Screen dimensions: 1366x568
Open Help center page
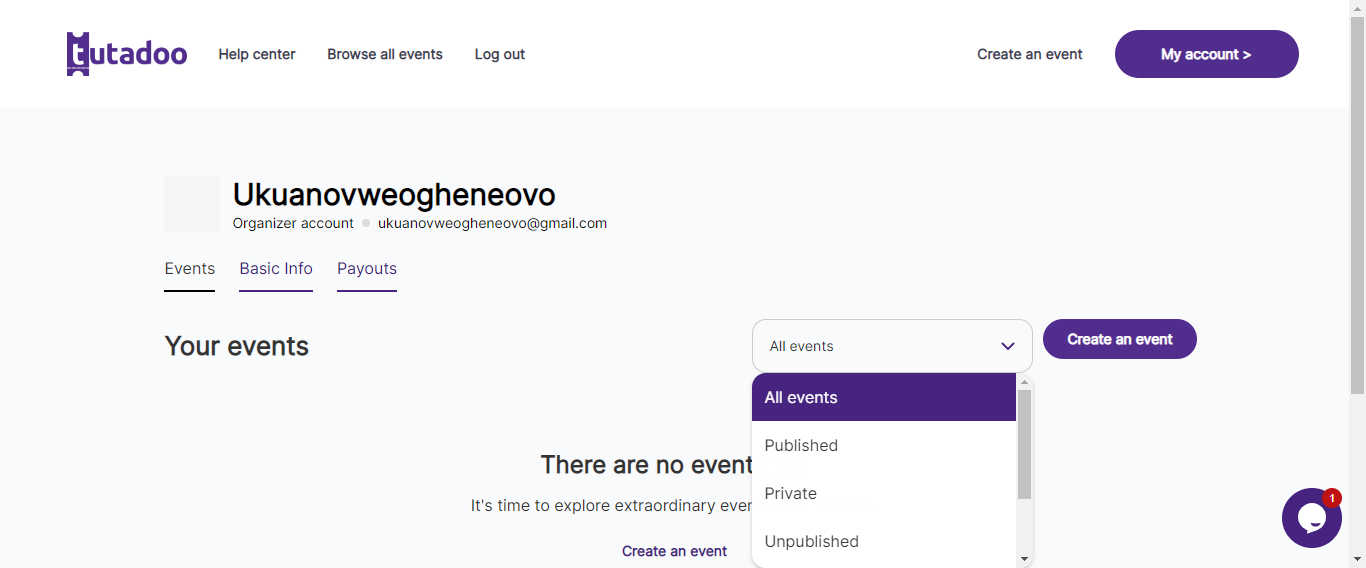pos(257,54)
